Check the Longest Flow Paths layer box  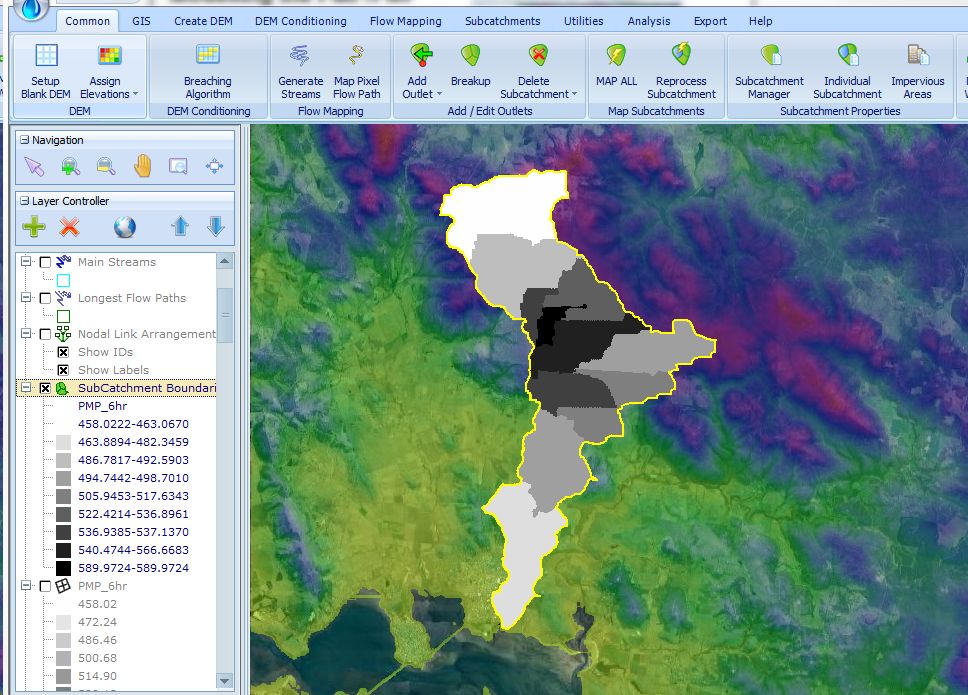click(45, 298)
